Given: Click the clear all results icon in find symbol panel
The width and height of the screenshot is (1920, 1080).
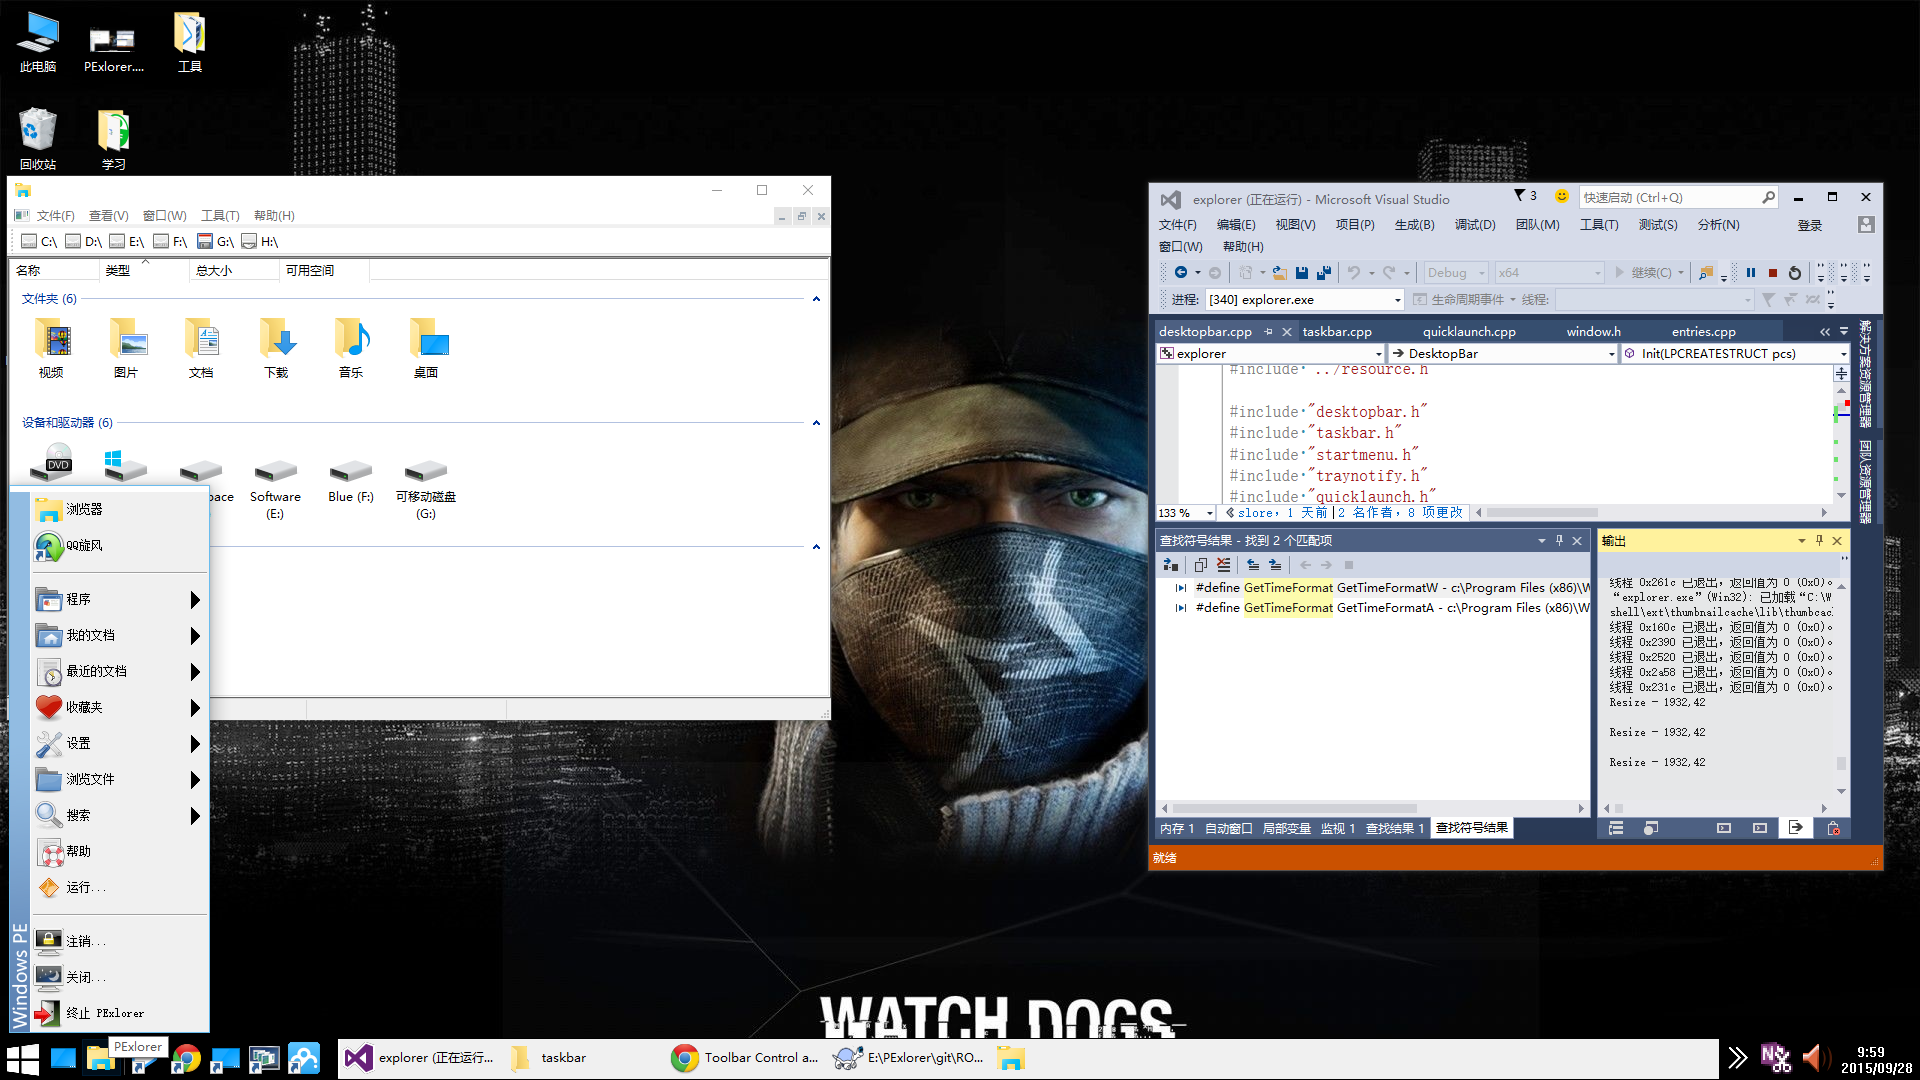Looking at the screenshot, I should (1223, 565).
